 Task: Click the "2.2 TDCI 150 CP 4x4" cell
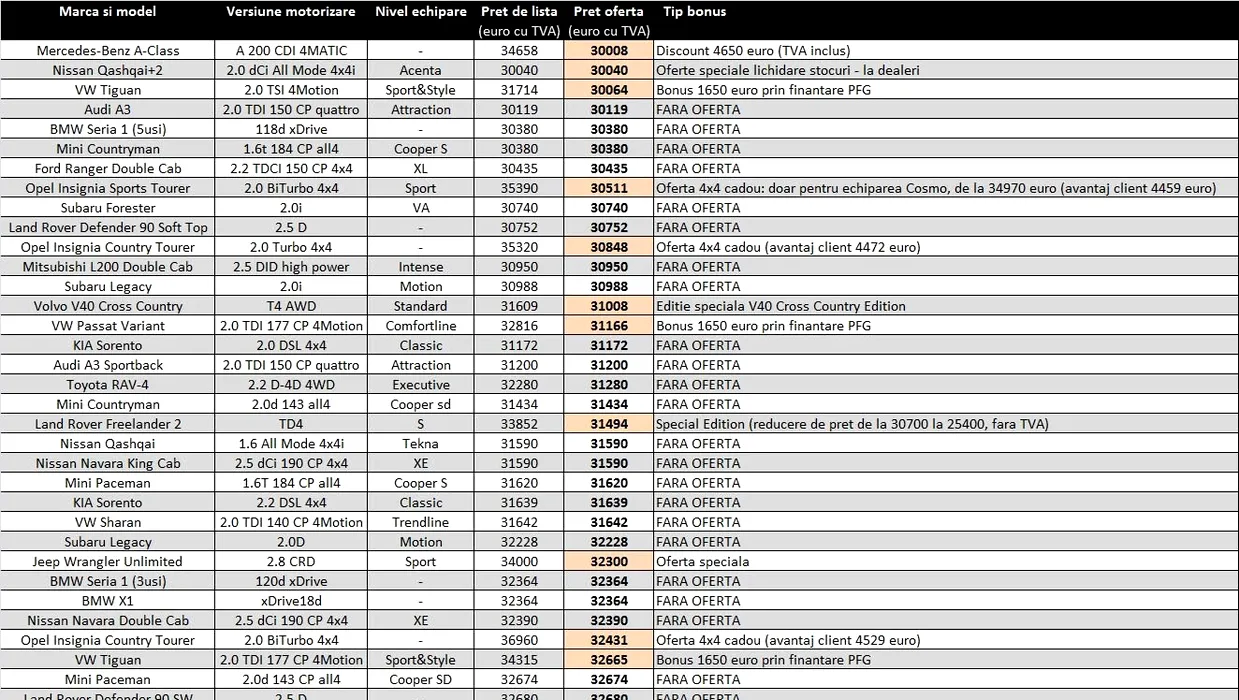pyautogui.click(x=291, y=169)
